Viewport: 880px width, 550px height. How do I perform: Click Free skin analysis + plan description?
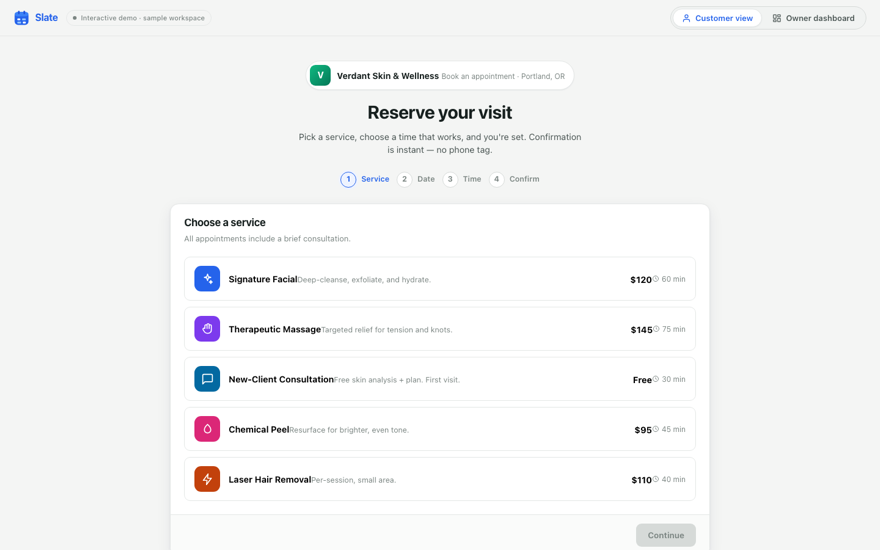pos(397,380)
